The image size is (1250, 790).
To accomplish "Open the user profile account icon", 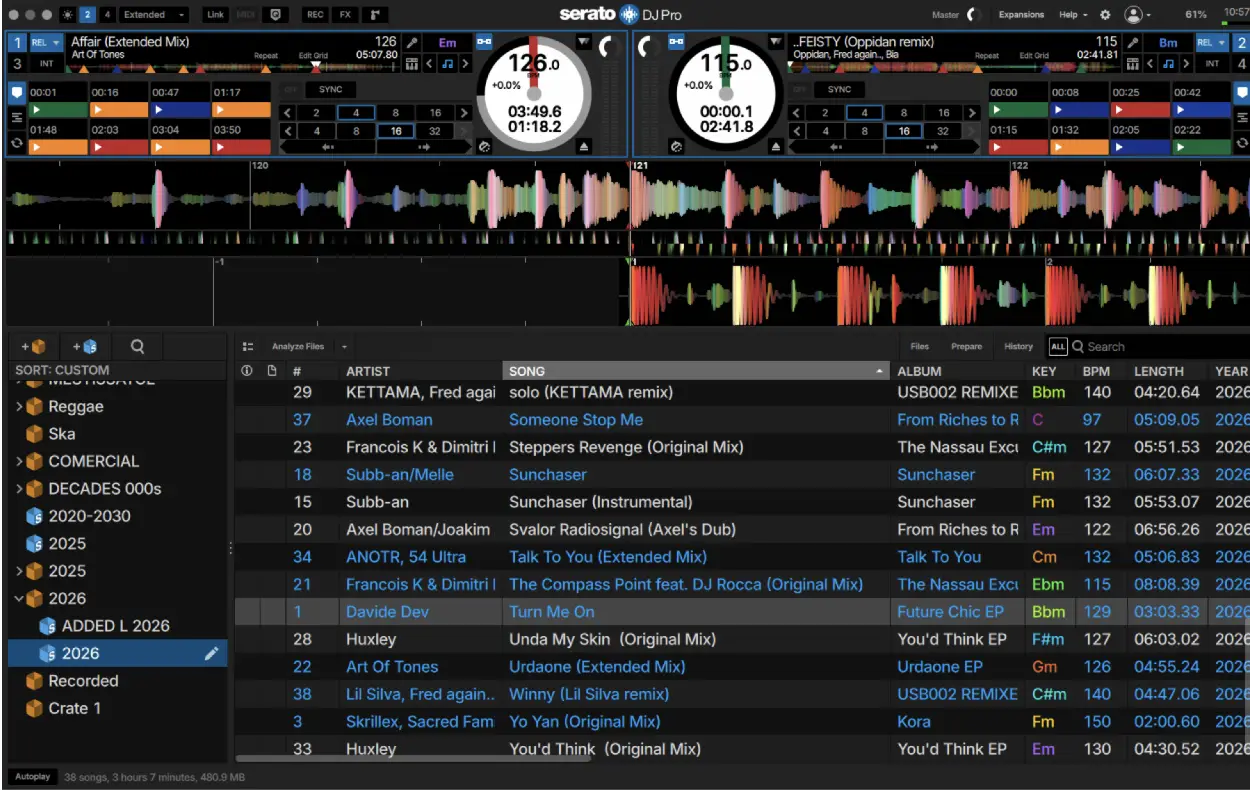I will (1133, 15).
